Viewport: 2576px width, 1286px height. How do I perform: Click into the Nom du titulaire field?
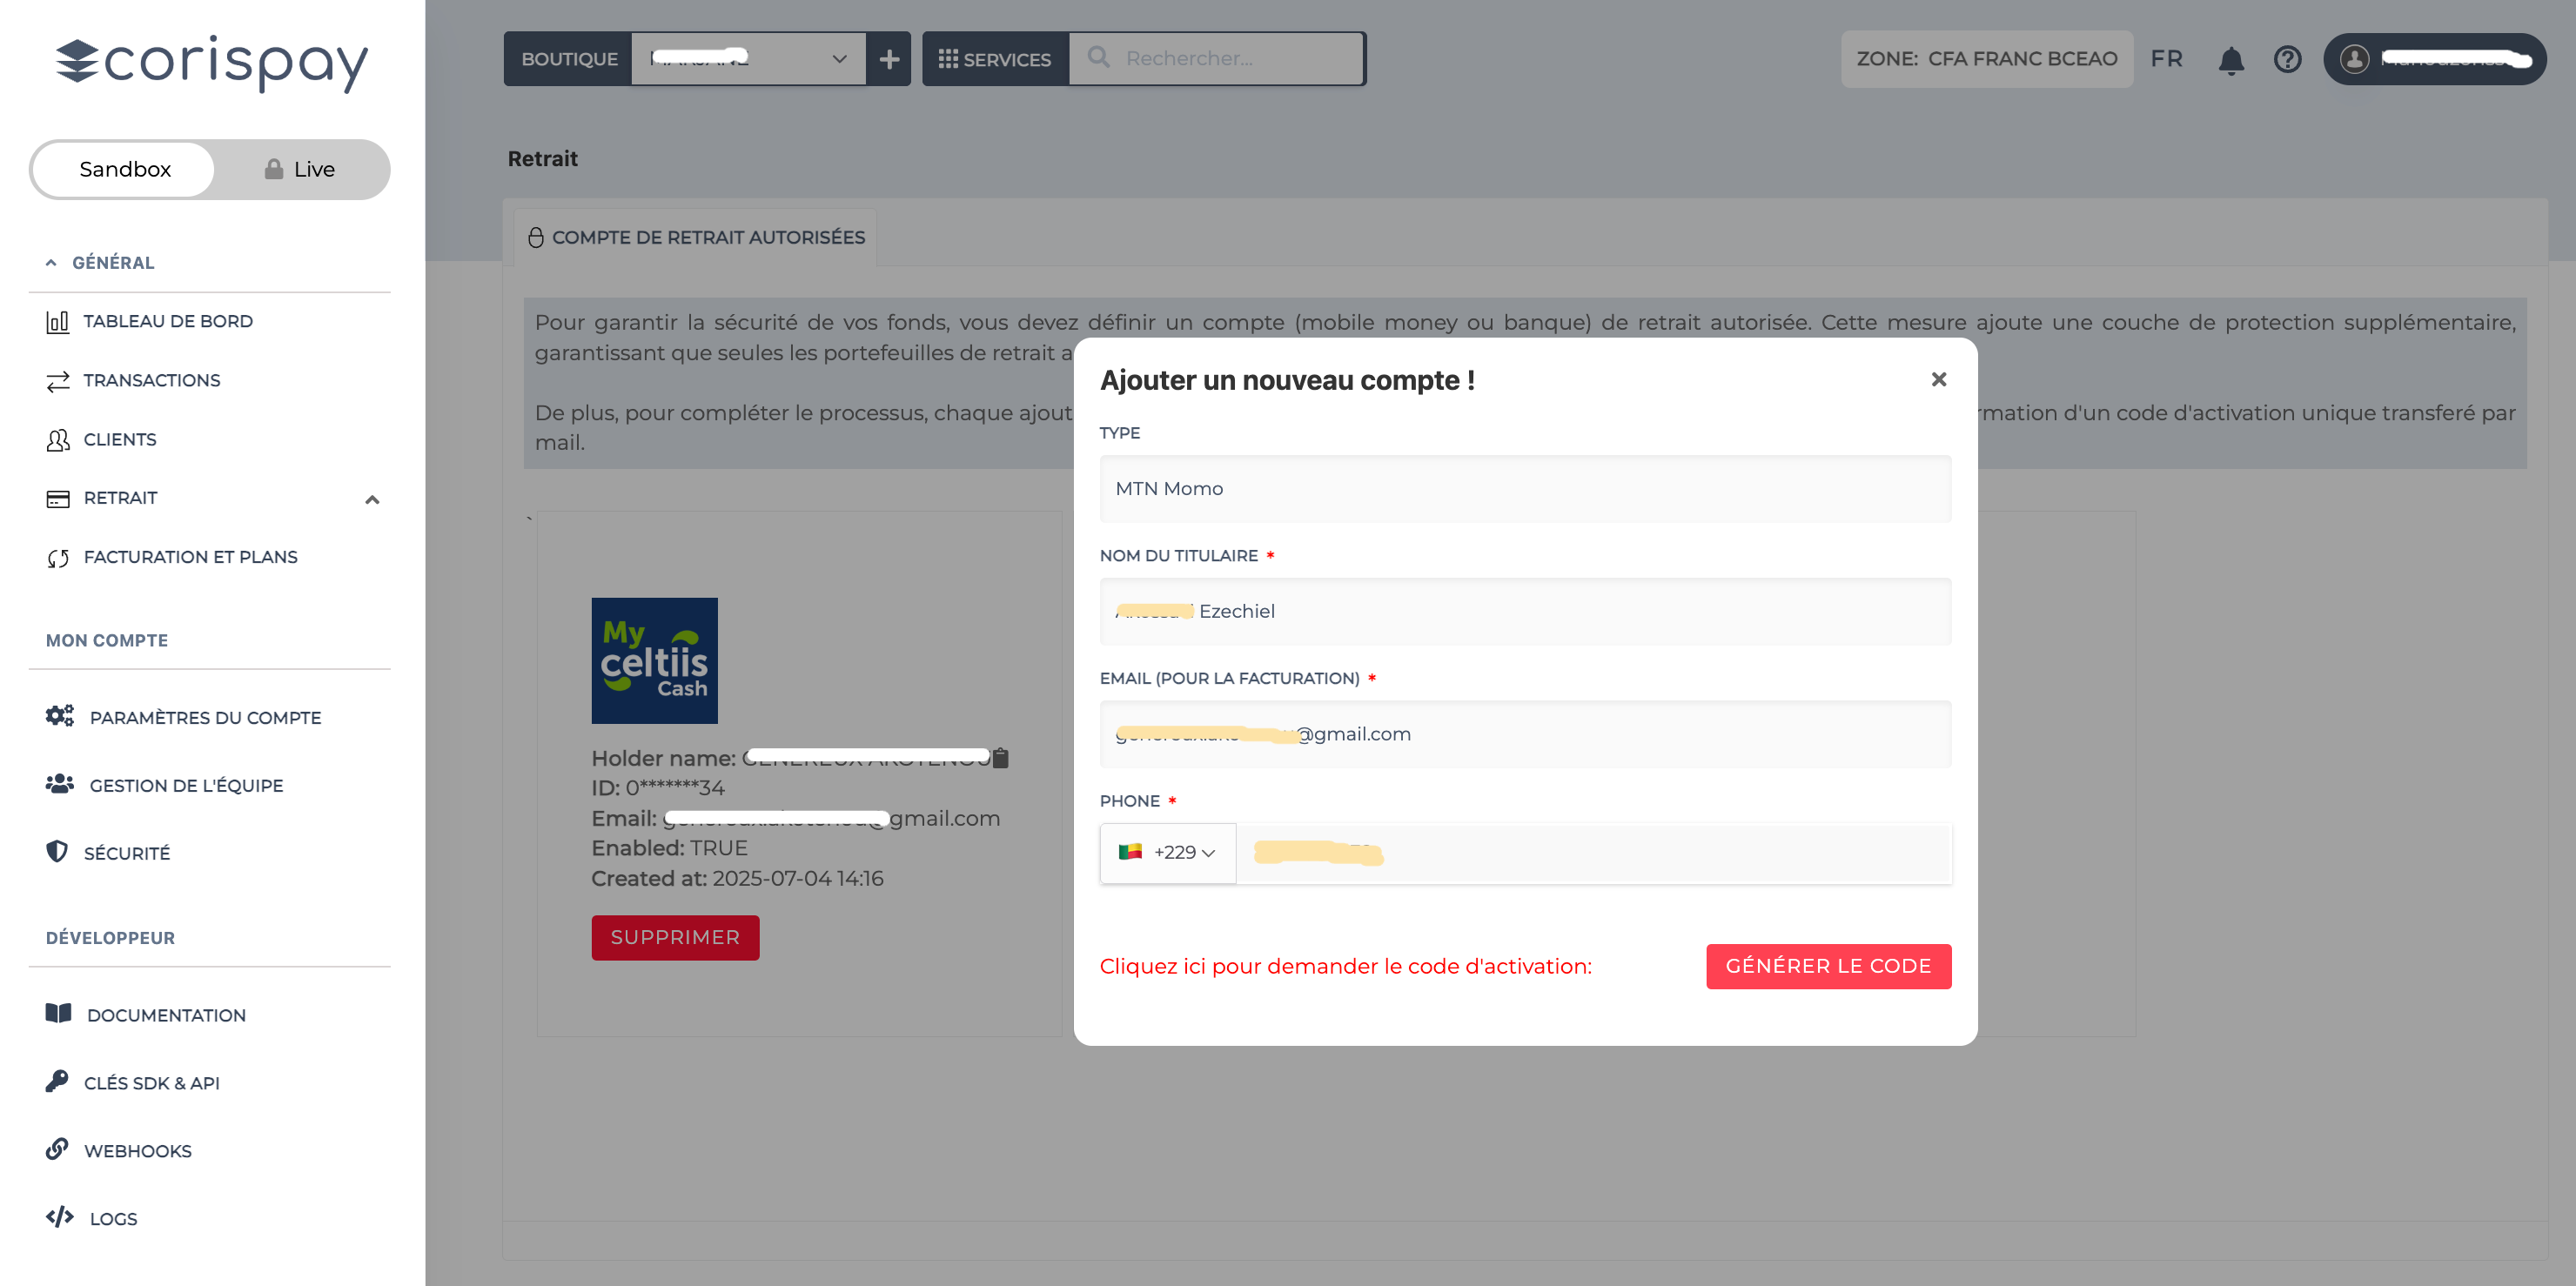coord(1524,611)
